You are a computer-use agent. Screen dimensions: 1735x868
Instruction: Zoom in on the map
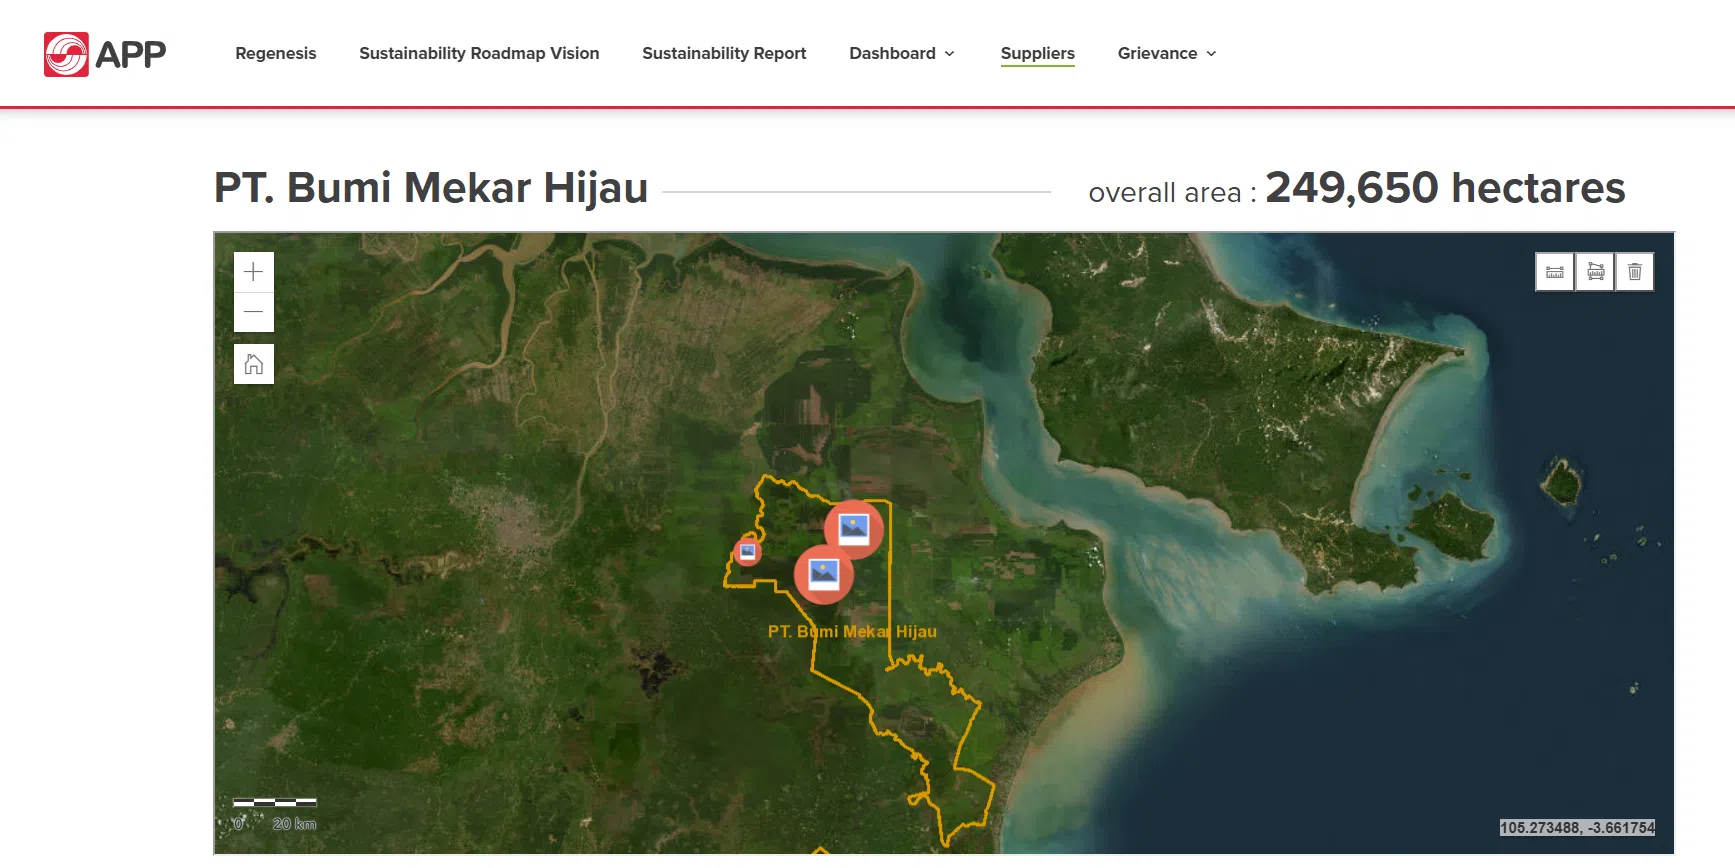tap(254, 272)
